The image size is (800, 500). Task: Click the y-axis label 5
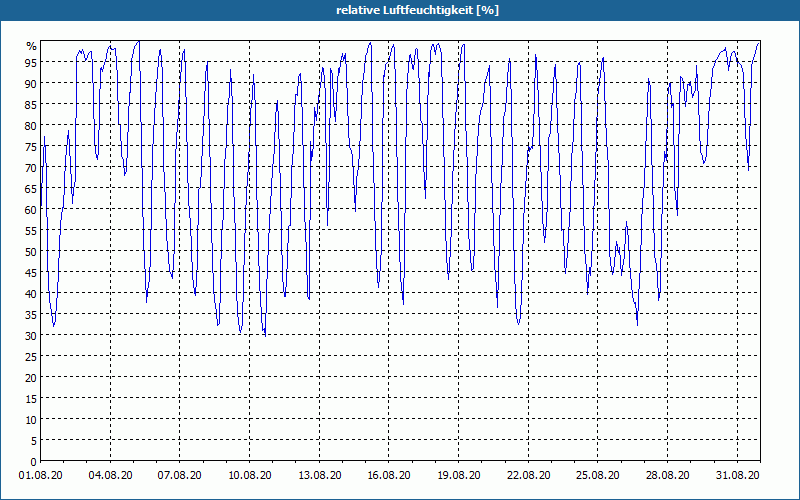[x=34, y=441]
